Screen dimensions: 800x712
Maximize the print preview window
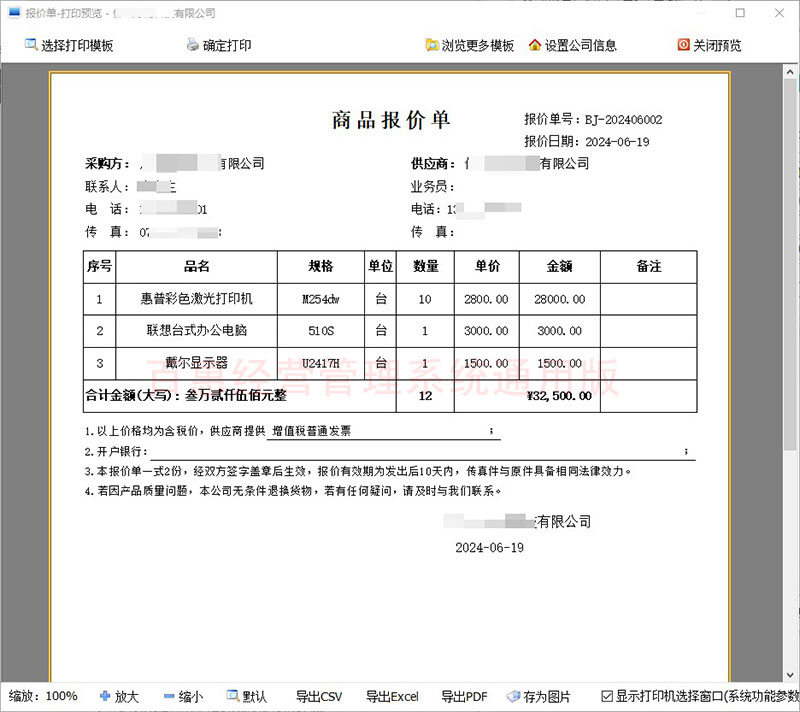coord(740,13)
